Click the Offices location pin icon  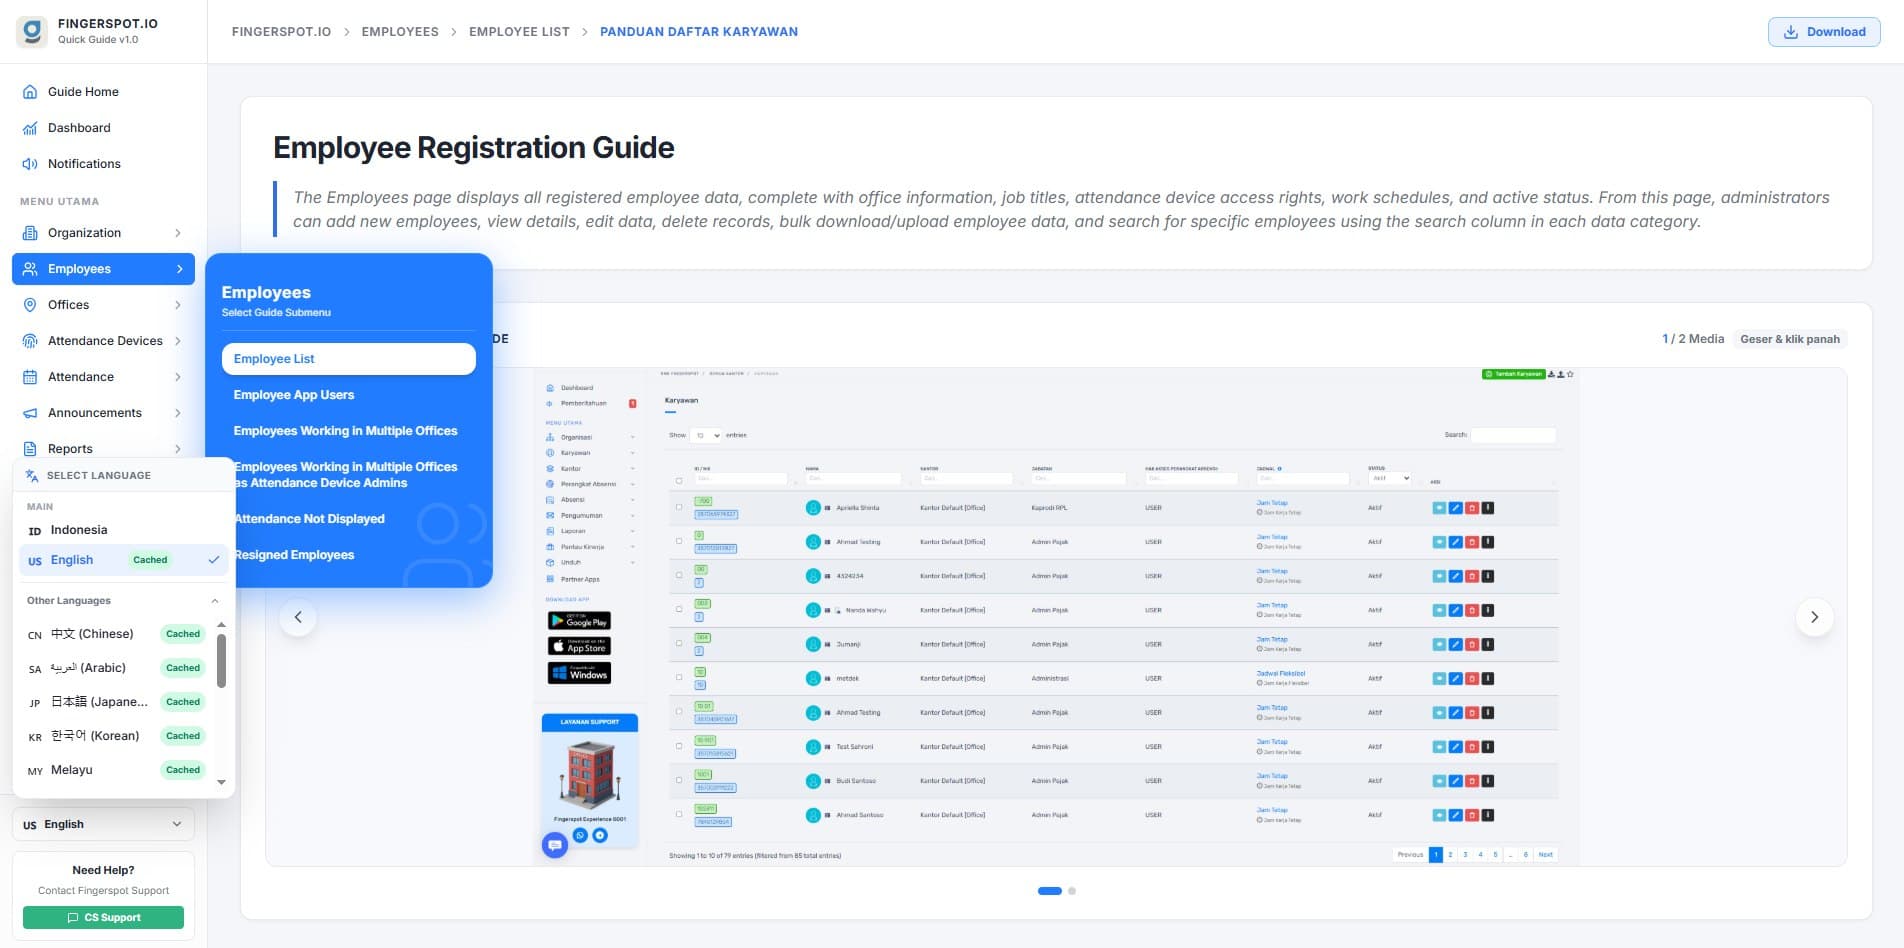click(30, 305)
